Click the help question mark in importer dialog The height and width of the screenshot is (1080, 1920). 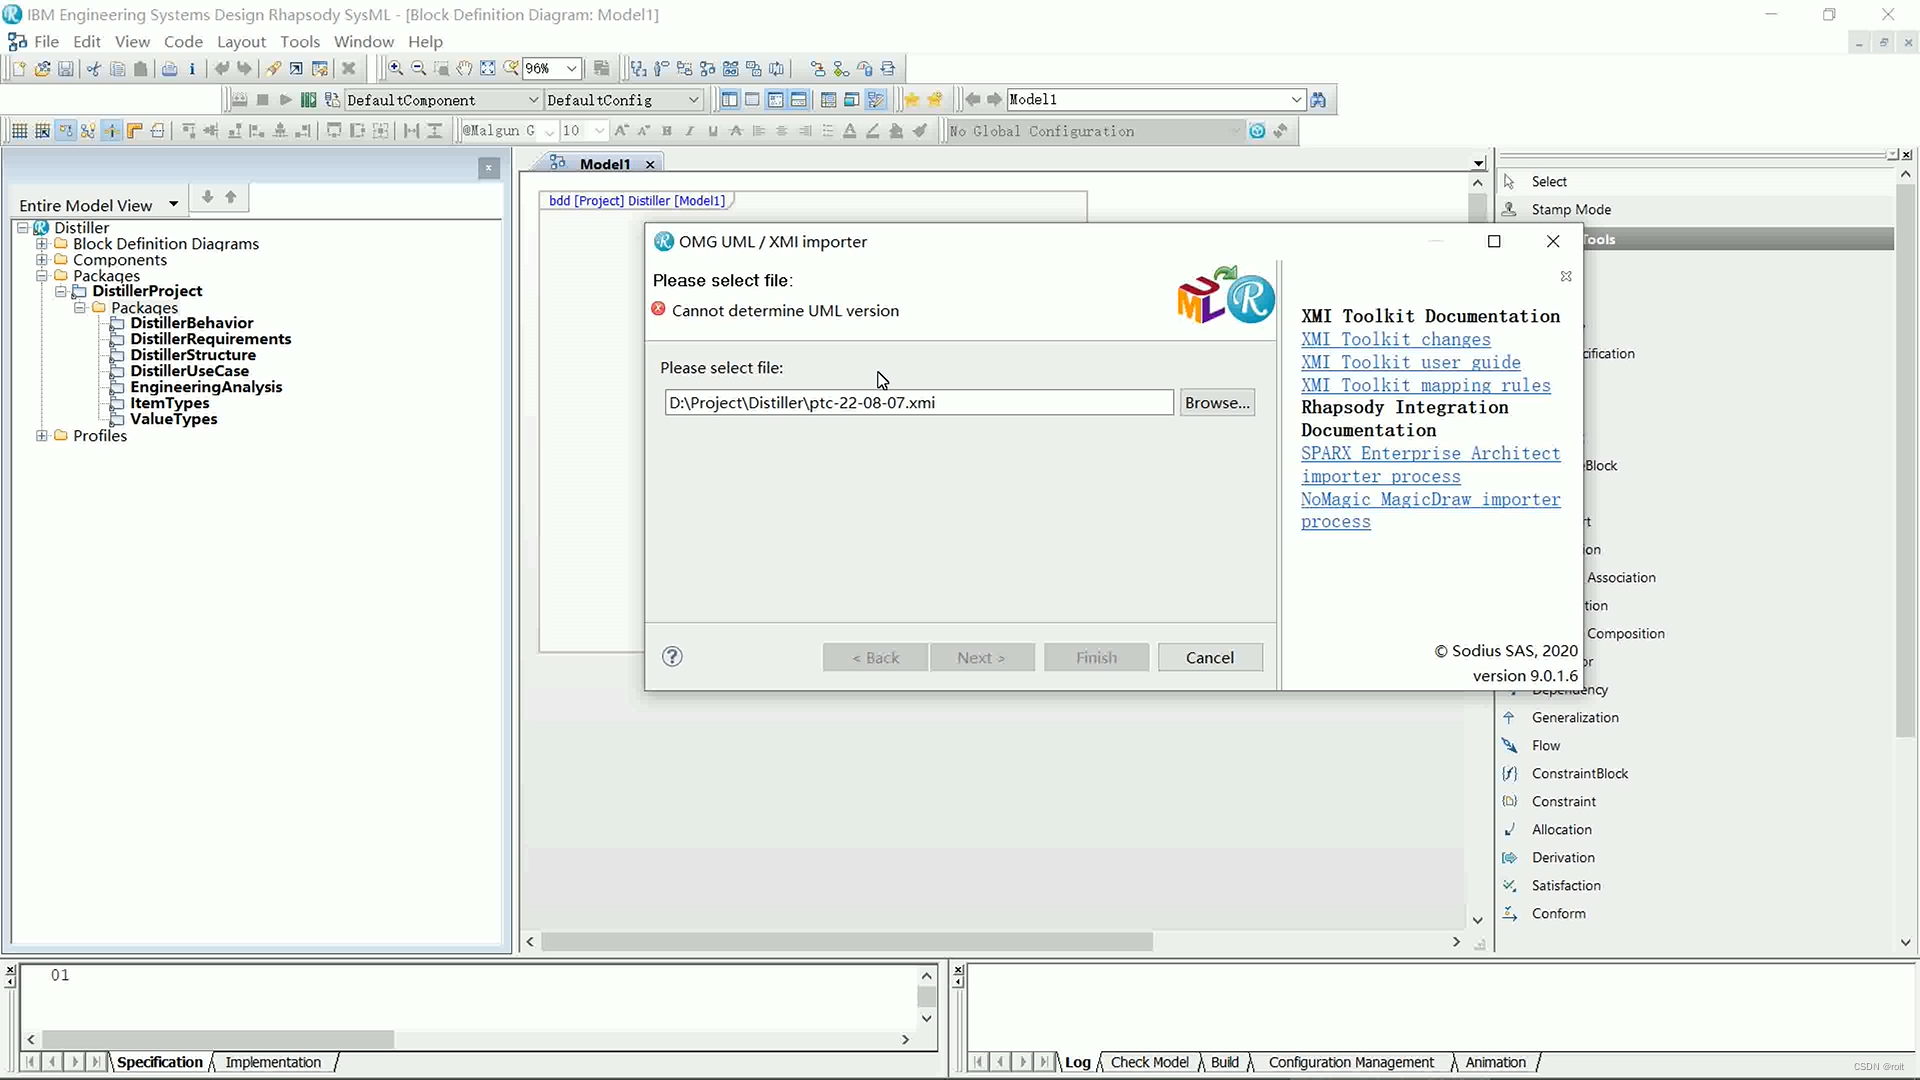672,656
